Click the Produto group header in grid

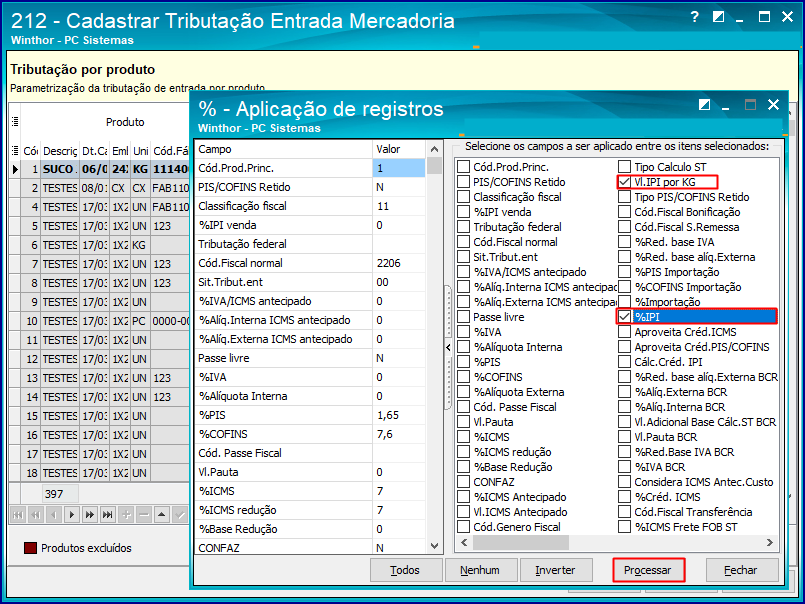pos(125,122)
